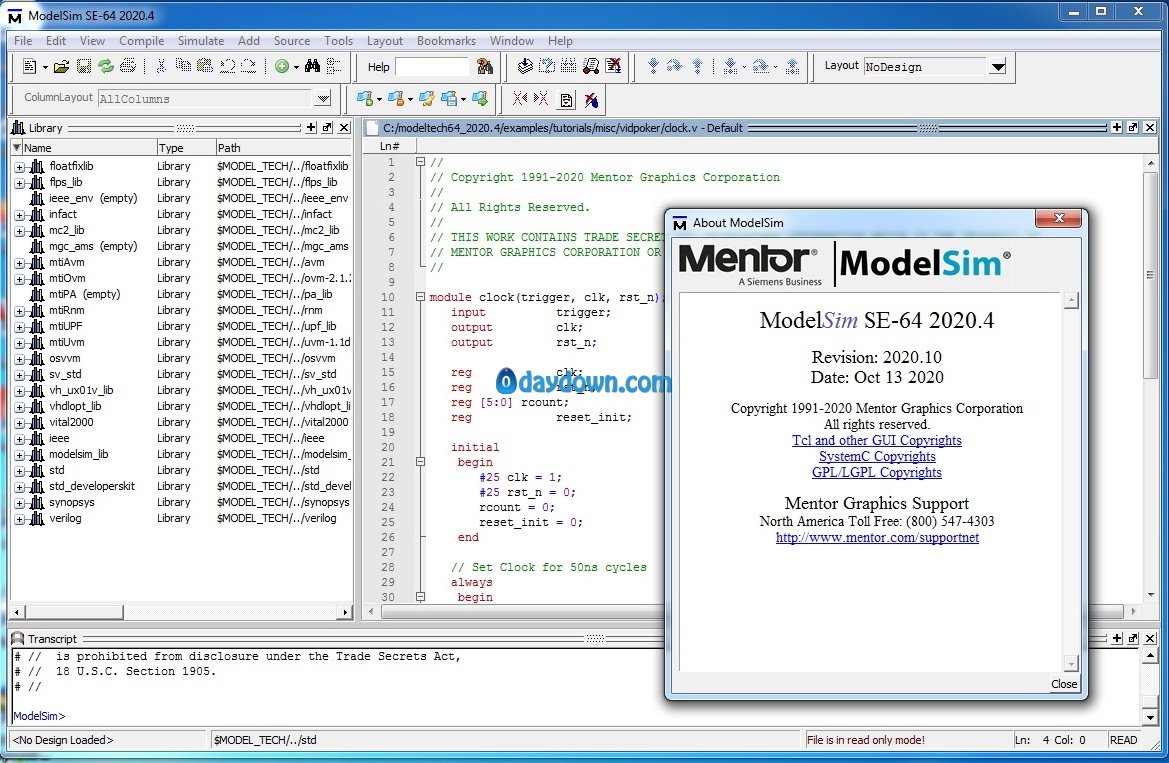1169x763 pixels.
Task: Click the Library panel horizontal scrollbar thumb
Action: click(x=73, y=612)
